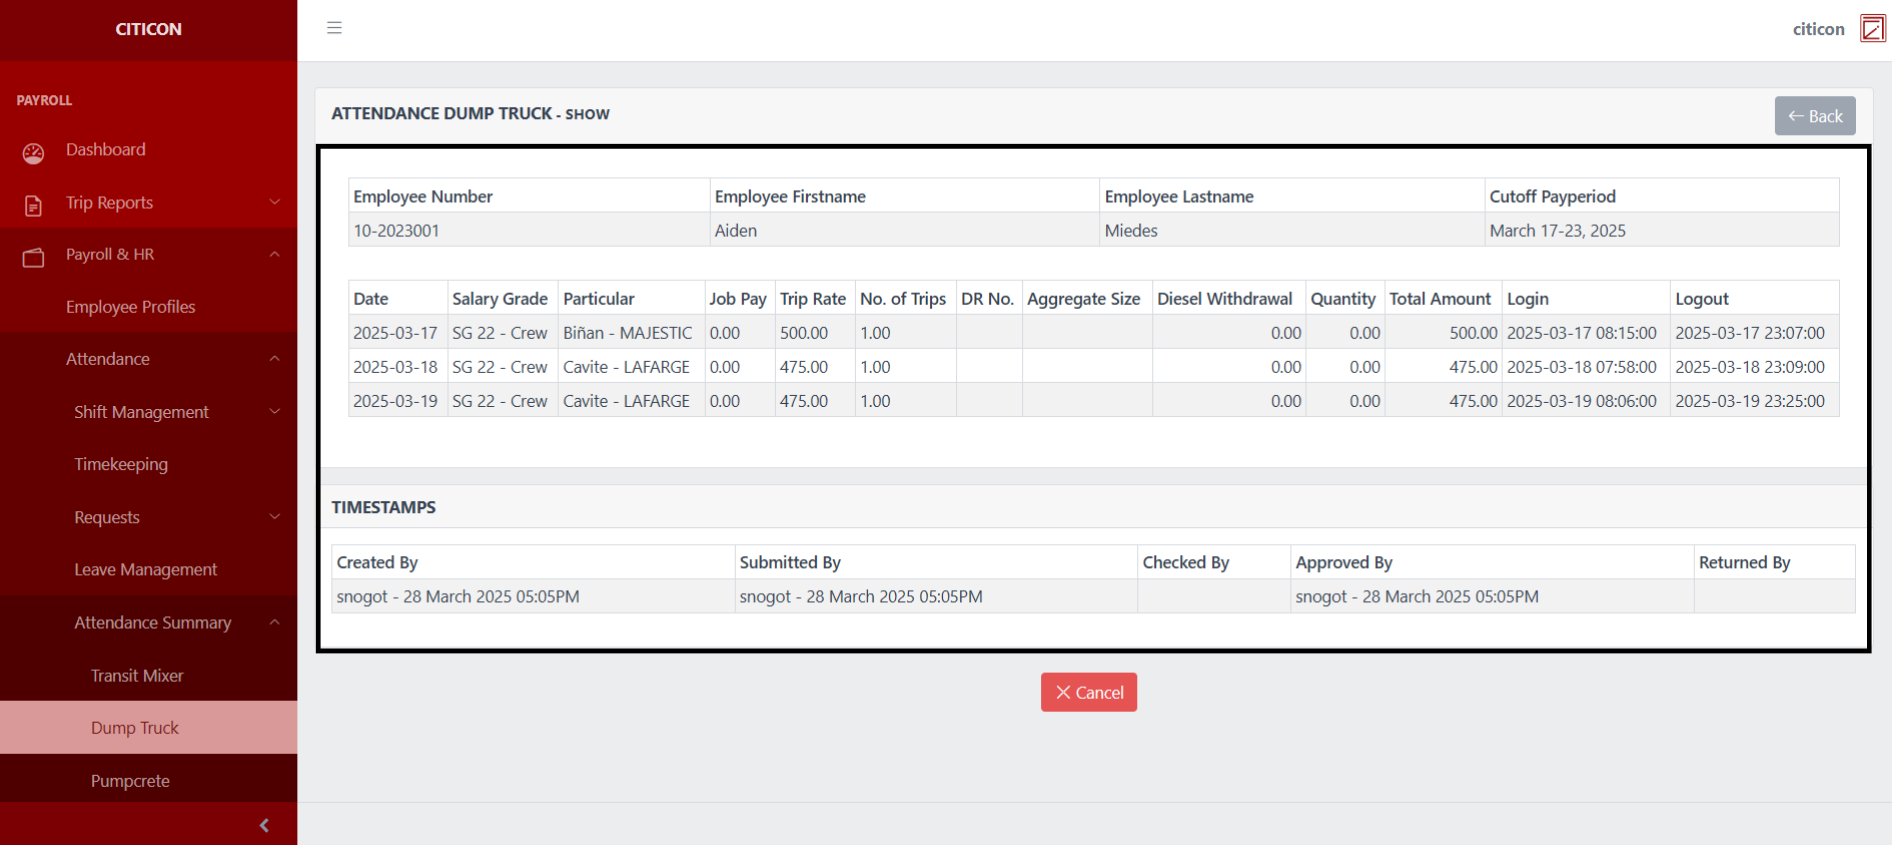Click the Payroll & HR folder icon
This screenshot has width=1892, height=845.
(33, 257)
